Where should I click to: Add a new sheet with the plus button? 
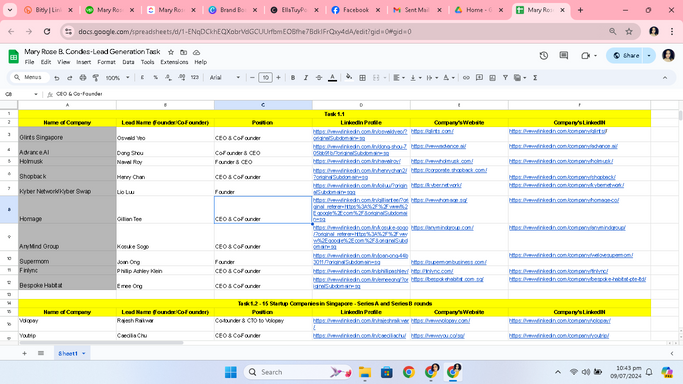pyautogui.click(x=24, y=354)
